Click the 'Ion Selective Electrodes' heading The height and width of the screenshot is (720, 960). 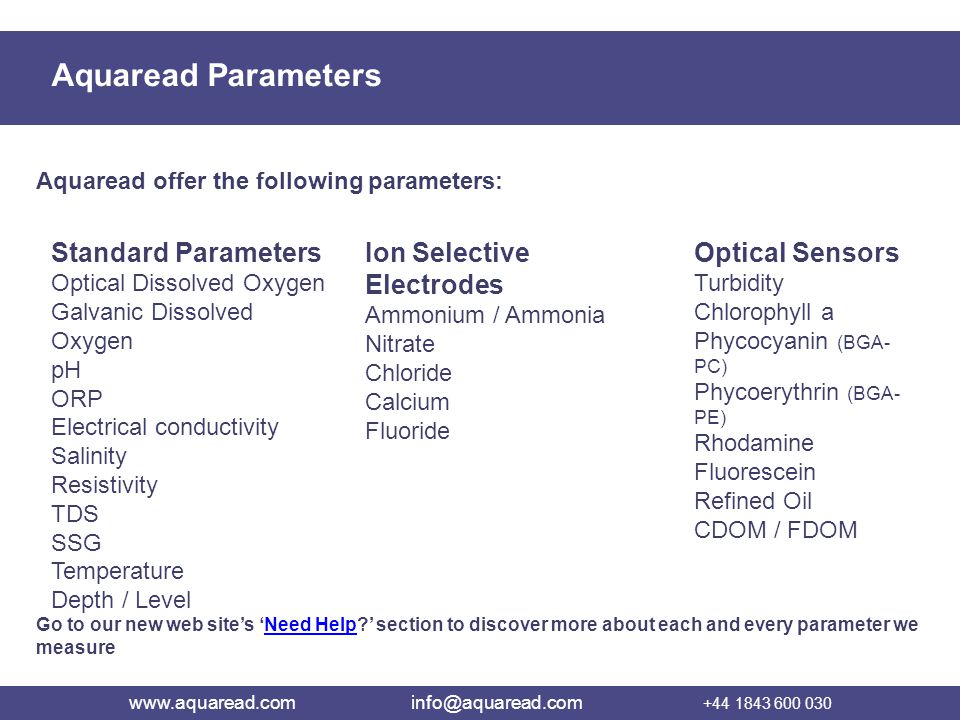[447, 268]
